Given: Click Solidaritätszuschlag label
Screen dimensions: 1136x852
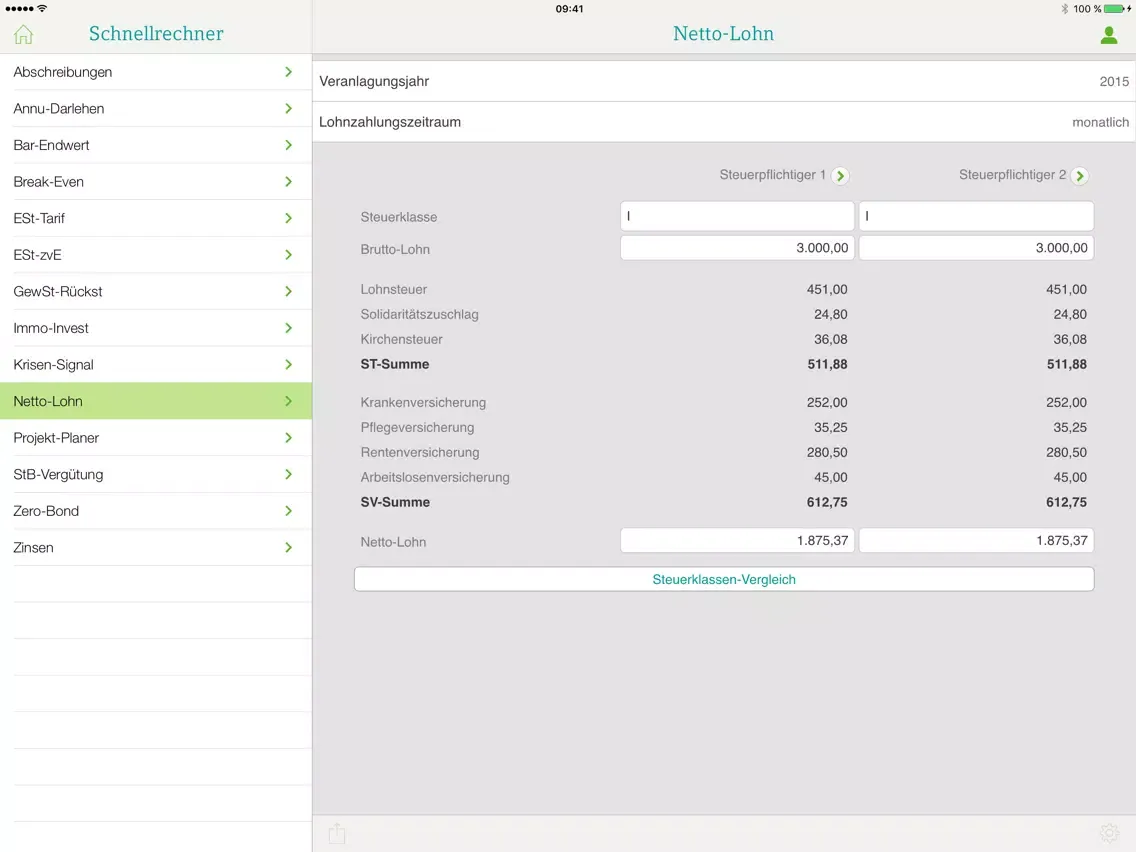Looking at the screenshot, I should pyautogui.click(x=419, y=314).
